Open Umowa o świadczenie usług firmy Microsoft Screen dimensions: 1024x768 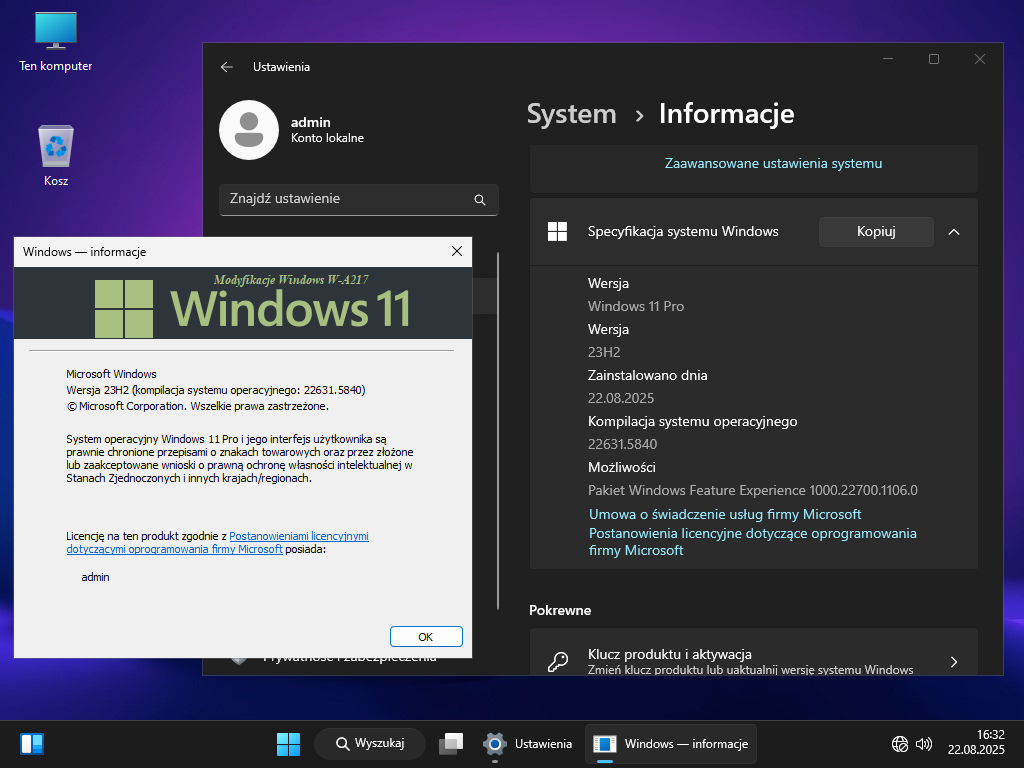pyautogui.click(x=724, y=514)
